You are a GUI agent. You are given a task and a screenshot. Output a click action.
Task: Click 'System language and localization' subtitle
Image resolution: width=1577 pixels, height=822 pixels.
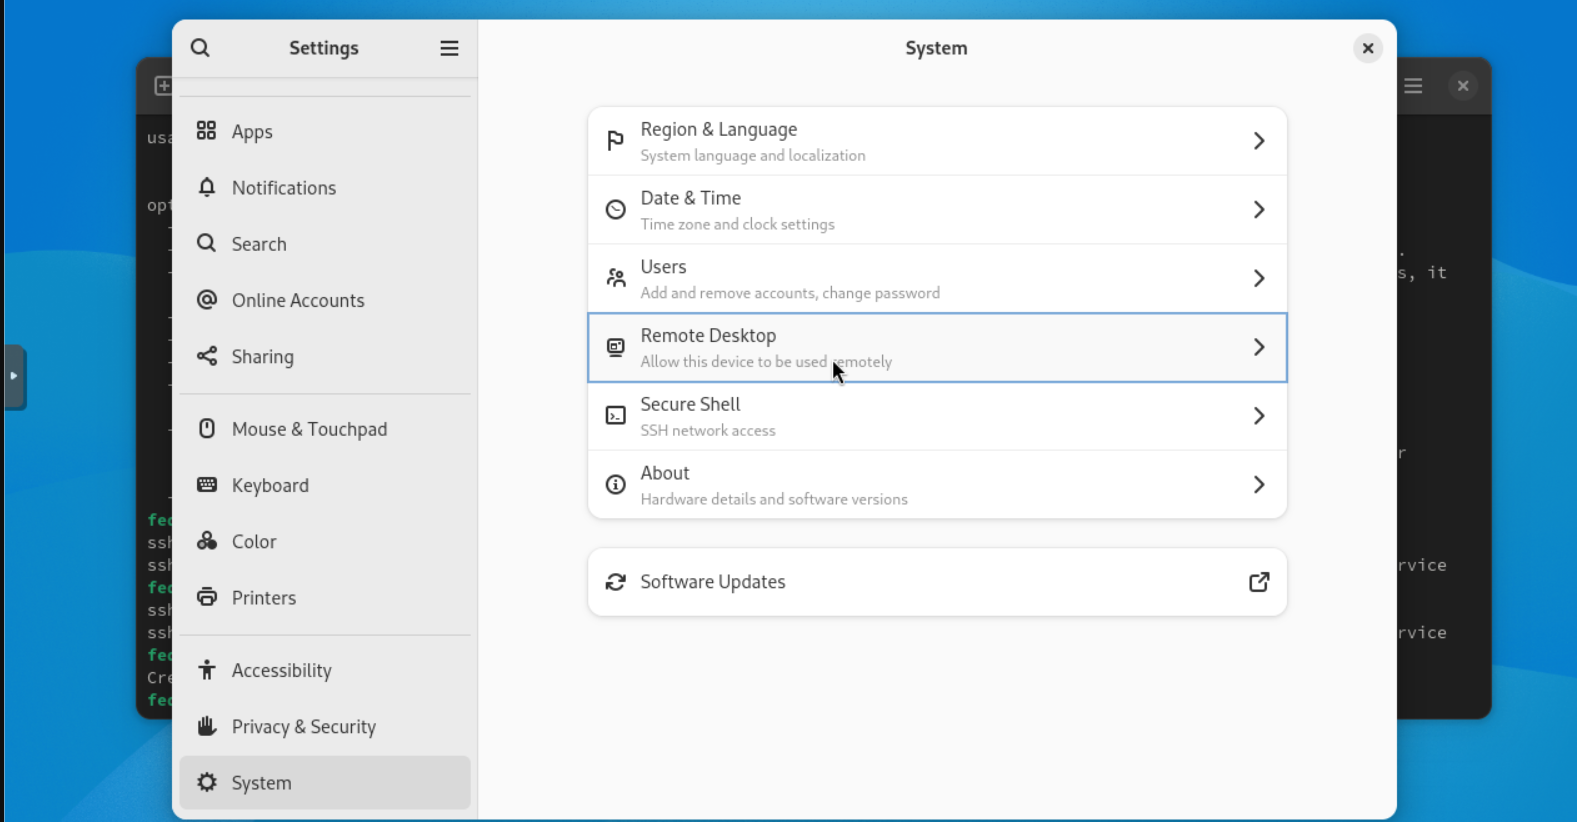753,155
